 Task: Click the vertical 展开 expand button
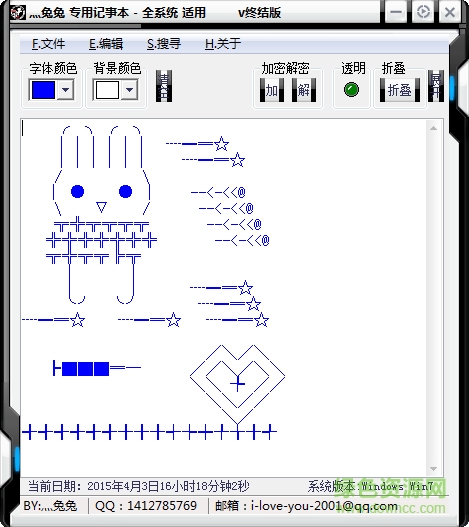[436, 86]
